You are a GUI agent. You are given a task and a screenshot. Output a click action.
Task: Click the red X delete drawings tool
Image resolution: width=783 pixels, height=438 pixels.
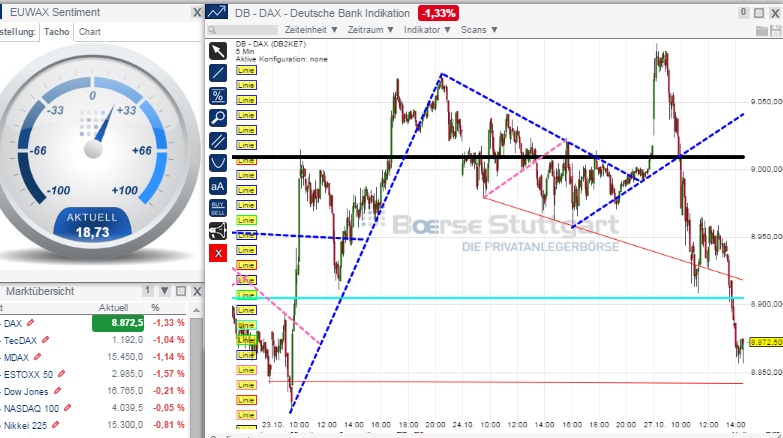[218, 253]
